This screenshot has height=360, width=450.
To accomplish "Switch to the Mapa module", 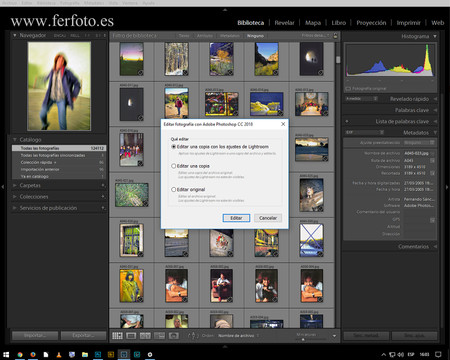I will point(313,23).
